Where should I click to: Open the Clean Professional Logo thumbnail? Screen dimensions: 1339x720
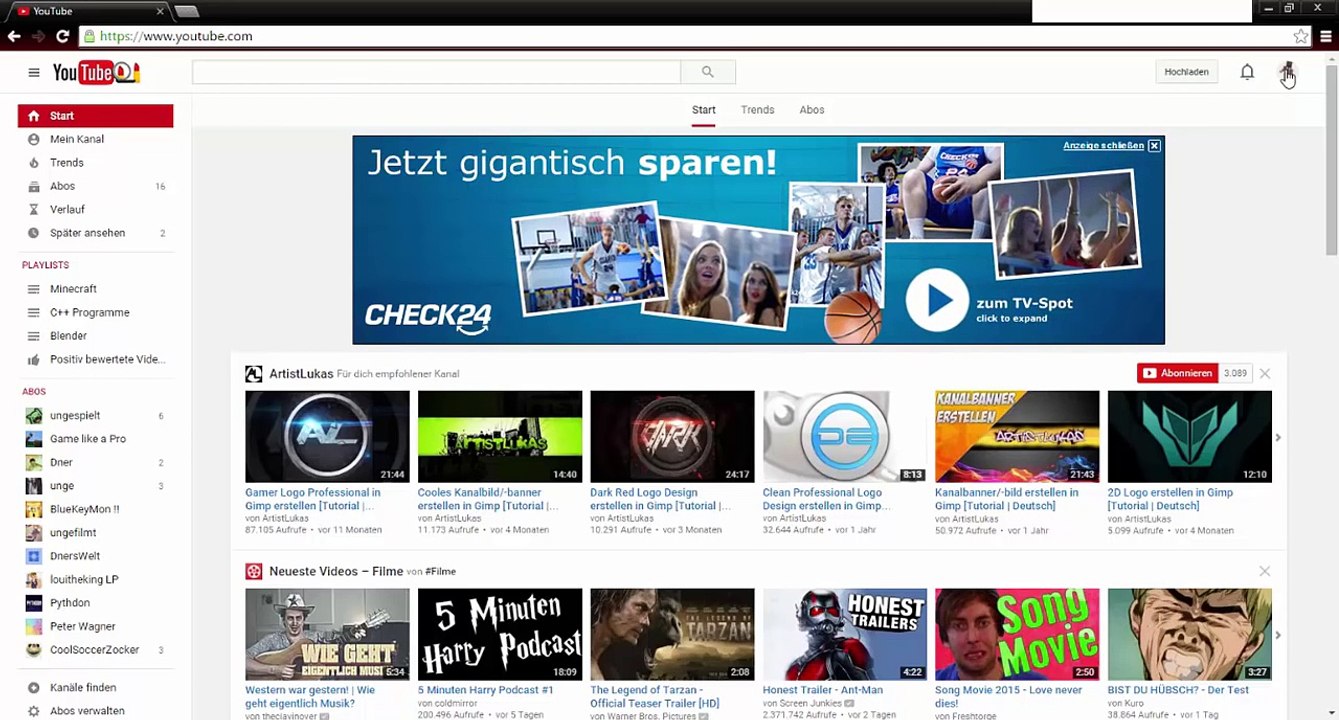(845, 437)
